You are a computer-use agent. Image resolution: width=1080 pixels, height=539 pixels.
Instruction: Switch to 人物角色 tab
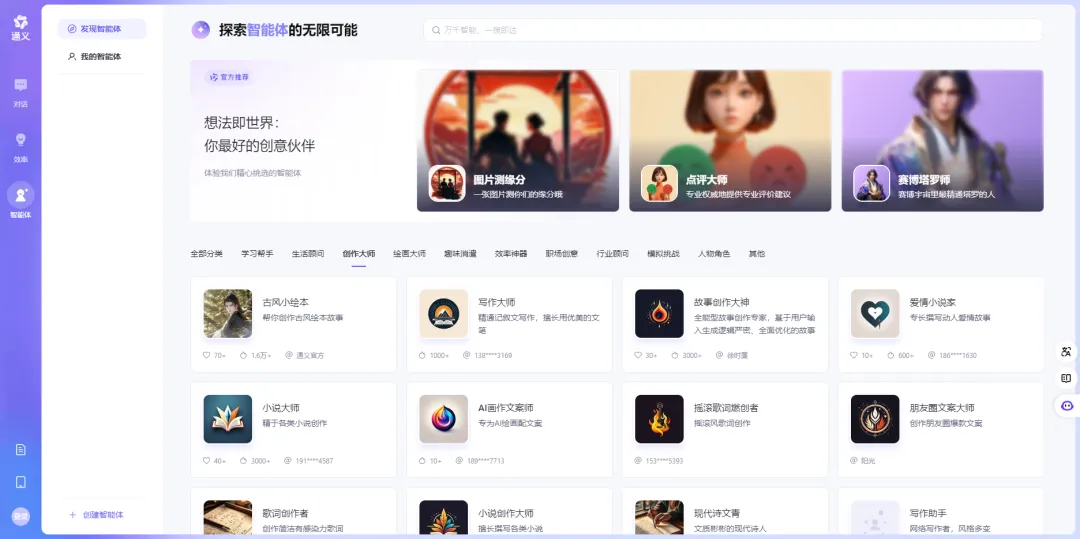click(714, 254)
